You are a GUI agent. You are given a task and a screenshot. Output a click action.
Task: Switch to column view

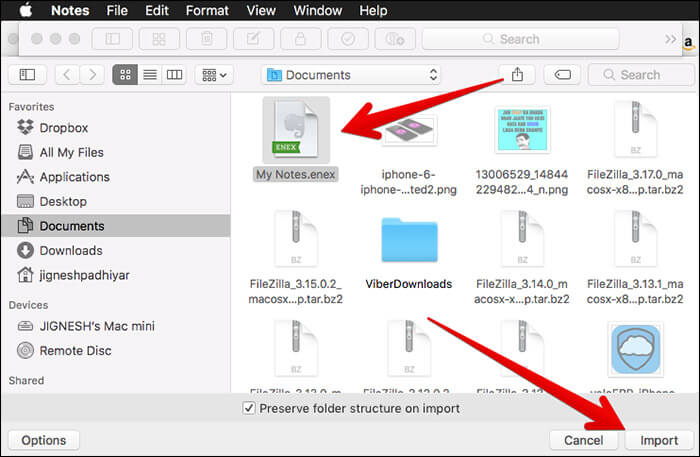pyautogui.click(x=174, y=75)
